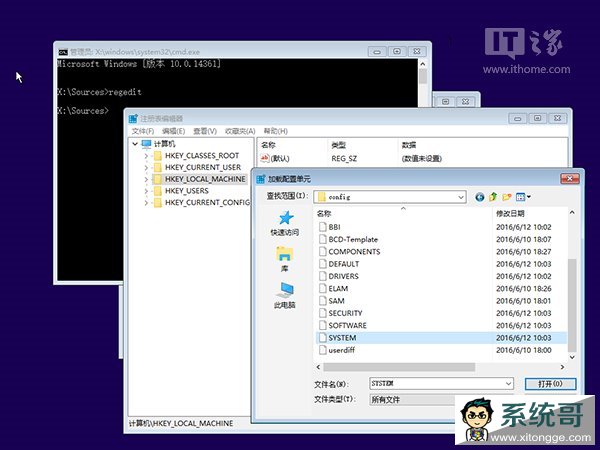The width and height of the screenshot is (600, 450).
Task: Collapse the Computer root node in registry tree
Action: point(135,144)
